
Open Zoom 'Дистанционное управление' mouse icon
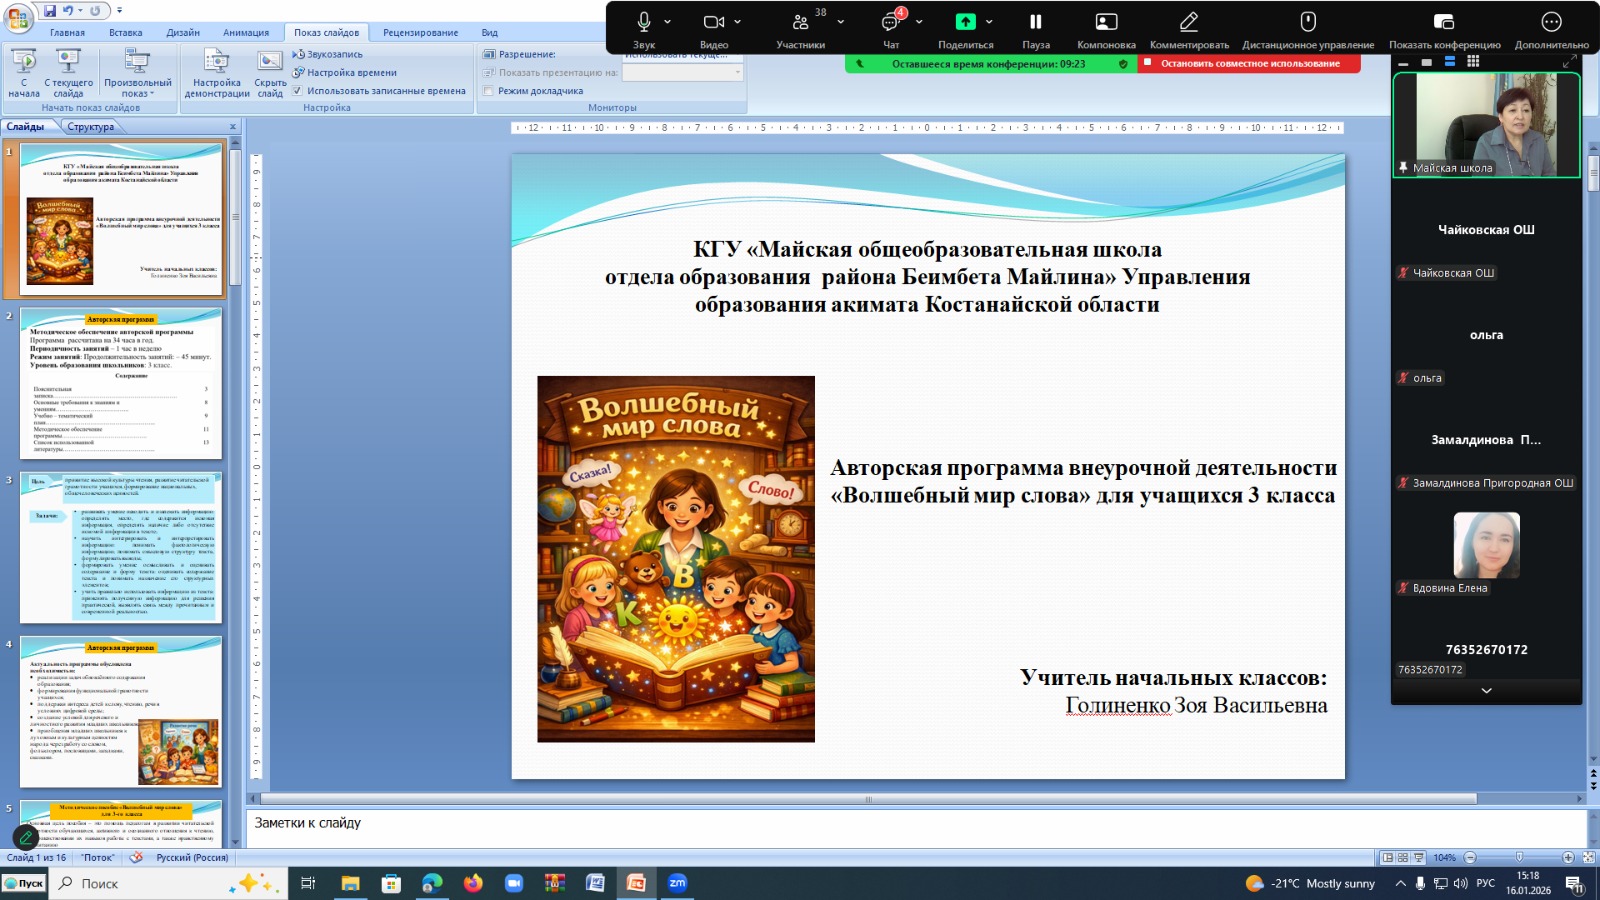[x=1307, y=22]
